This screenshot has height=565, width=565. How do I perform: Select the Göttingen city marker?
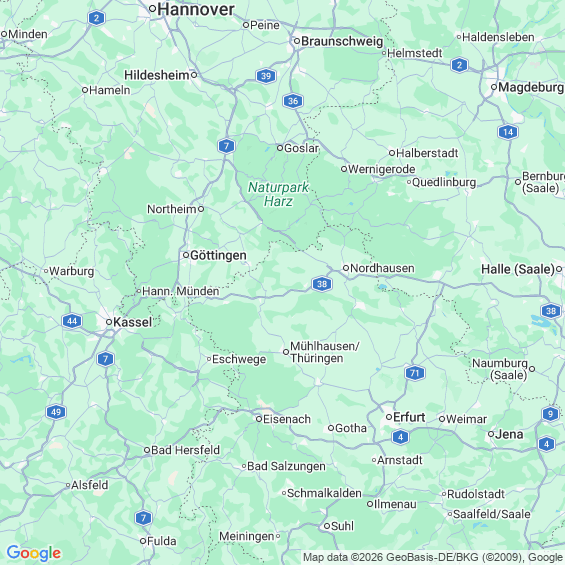coord(186,255)
